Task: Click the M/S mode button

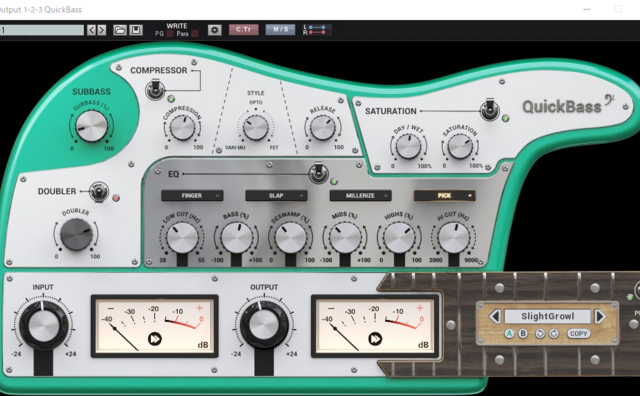Action: 280,29
